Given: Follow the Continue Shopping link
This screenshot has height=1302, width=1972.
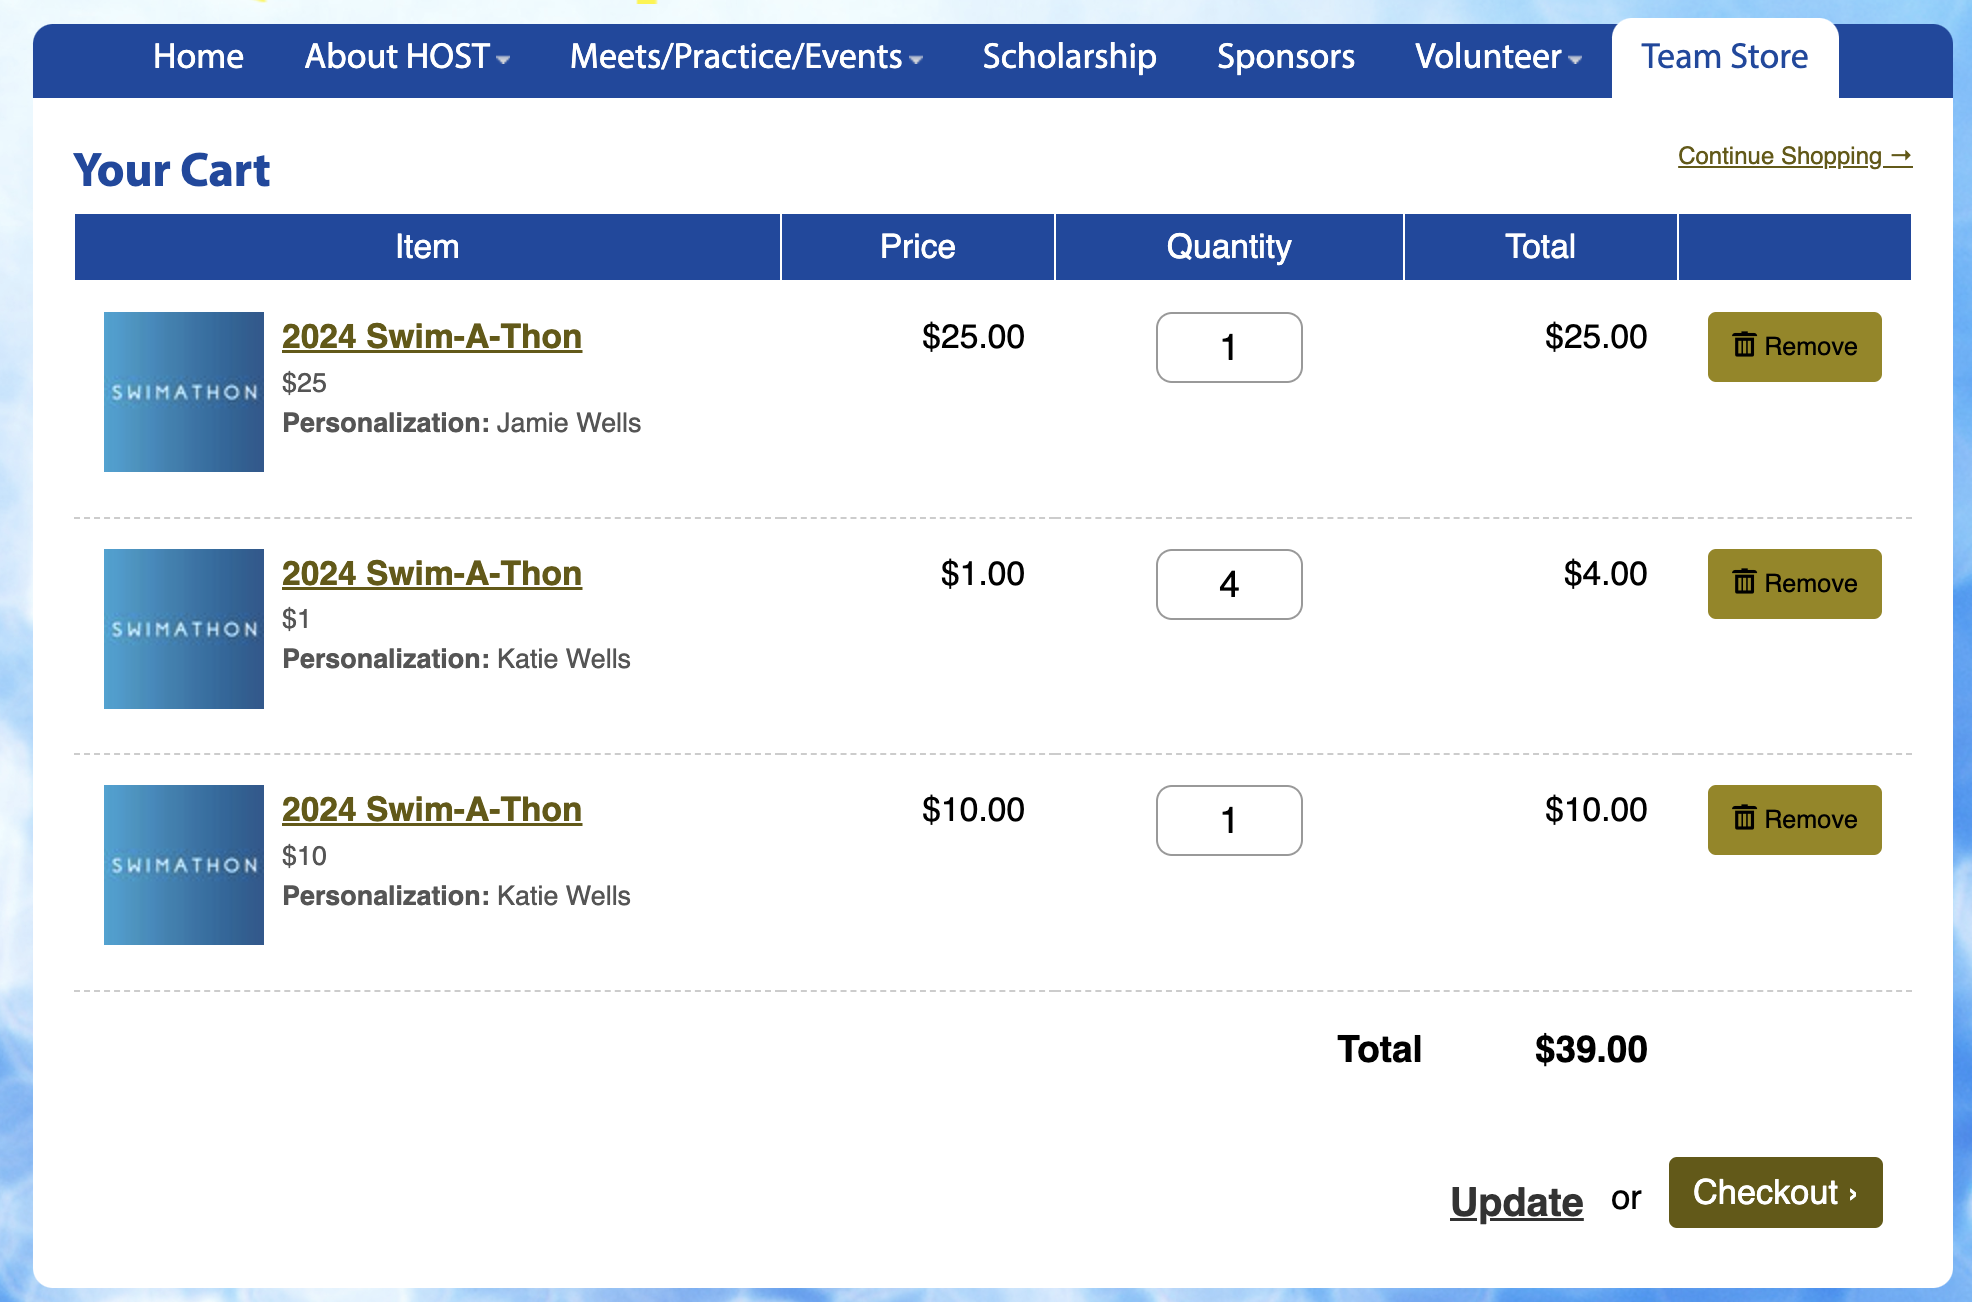Looking at the screenshot, I should [x=1795, y=156].
